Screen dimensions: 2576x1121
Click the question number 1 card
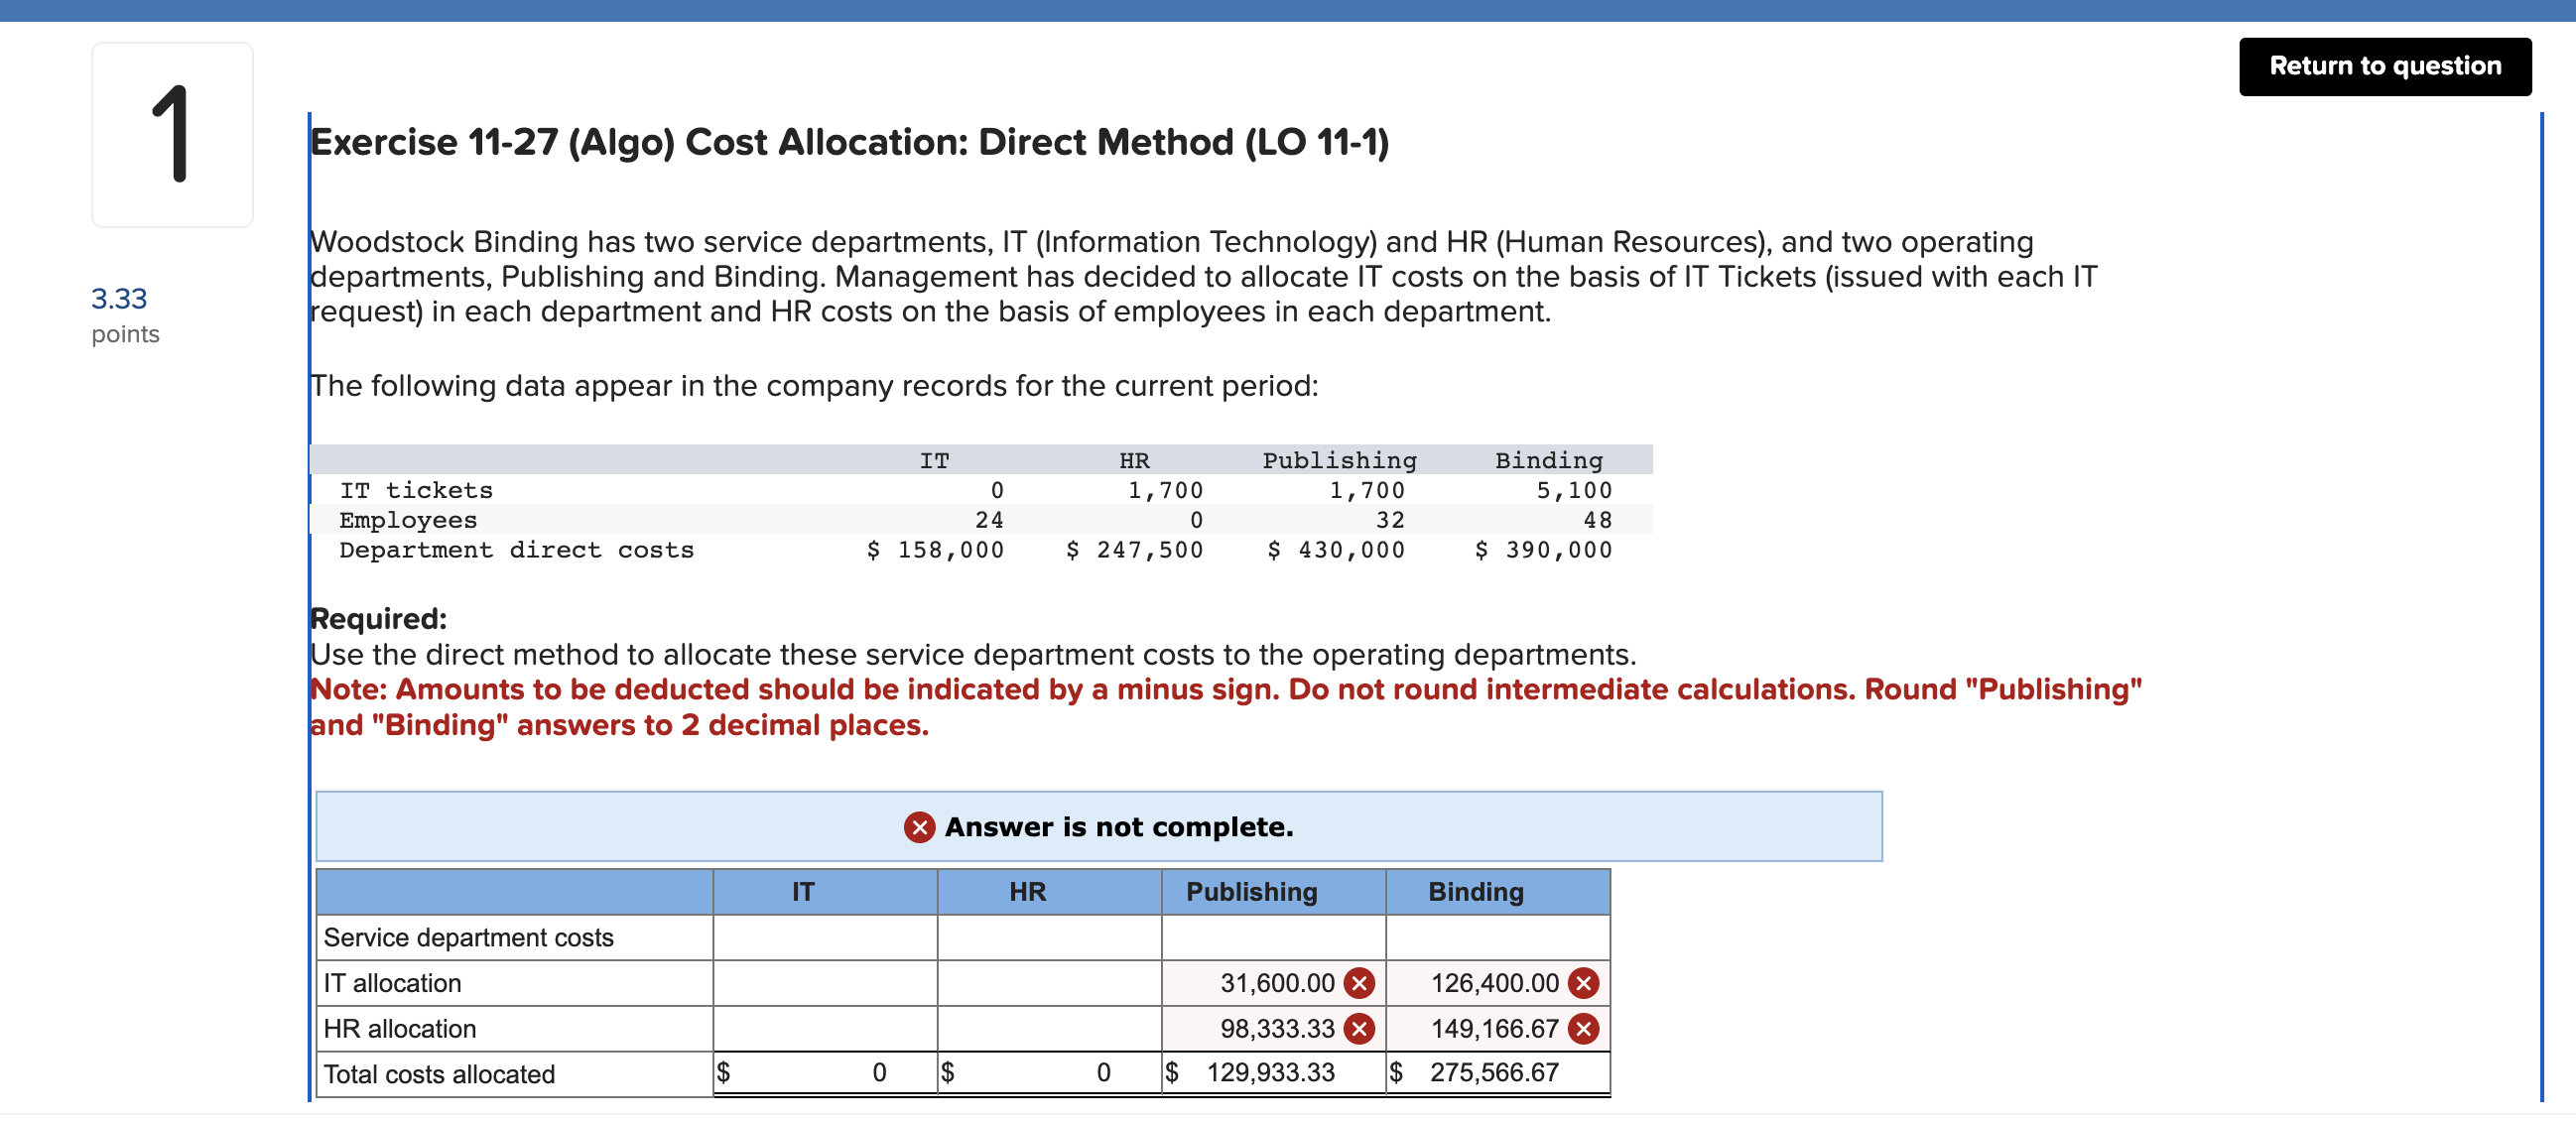tap(172, 133)
